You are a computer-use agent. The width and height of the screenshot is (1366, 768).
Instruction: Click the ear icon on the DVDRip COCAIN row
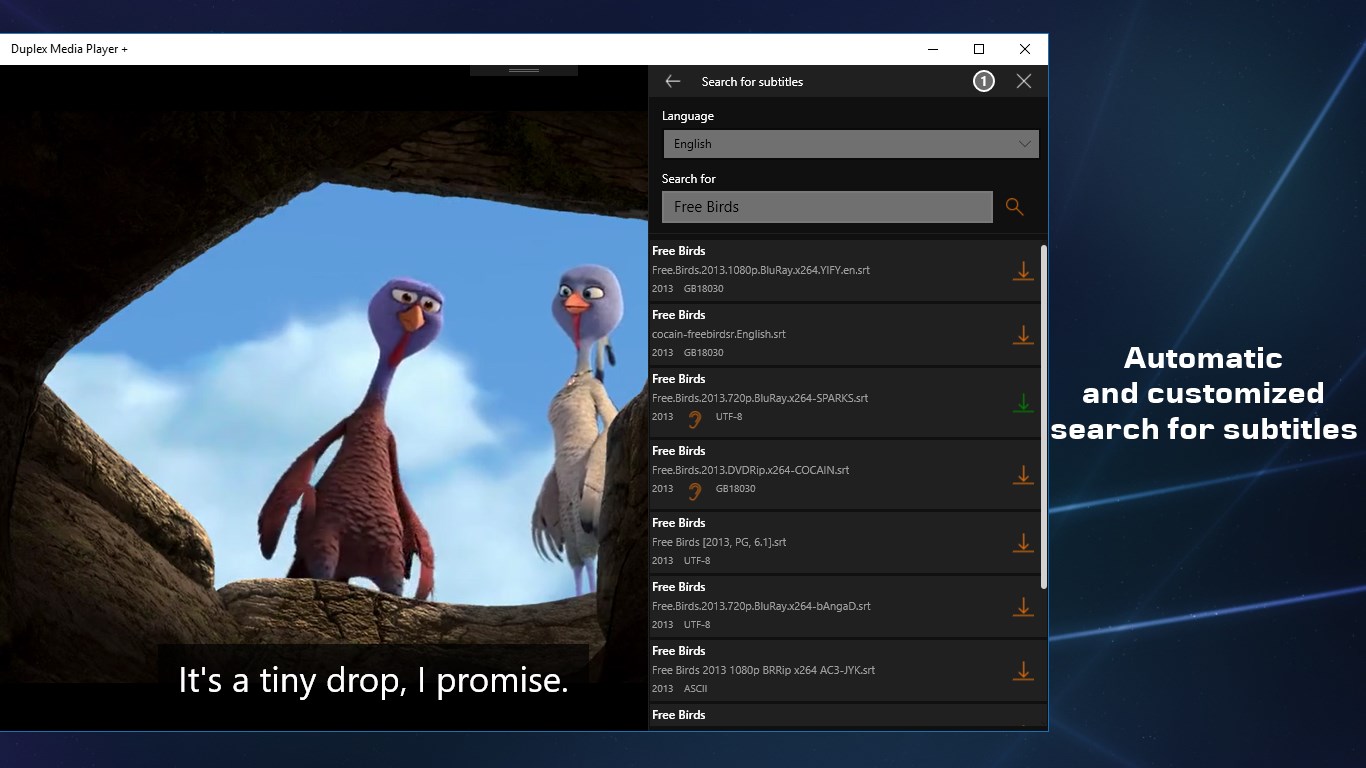click(695, 490)
